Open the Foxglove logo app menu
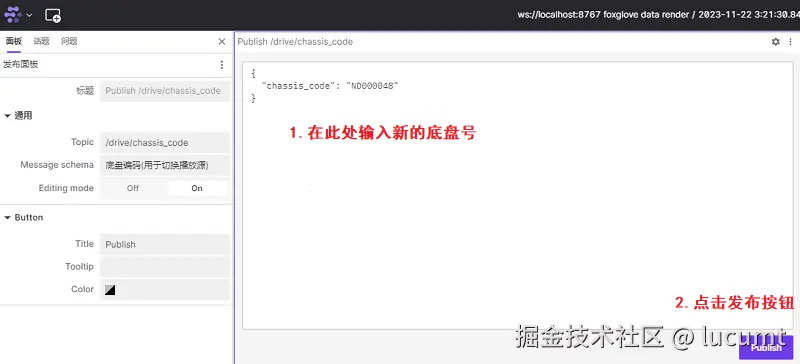Image resolution: width=800 pixels, height=364 pixels. (x=13, y=15)
